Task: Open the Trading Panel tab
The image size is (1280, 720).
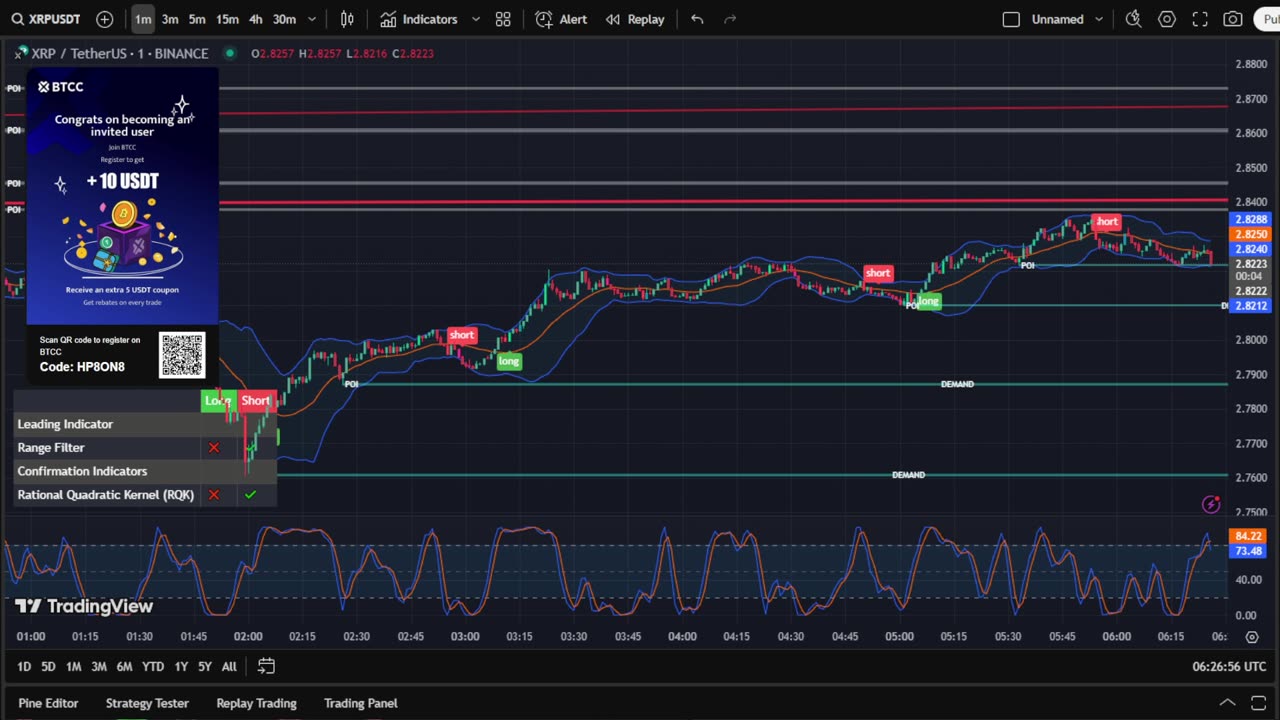Action: click(360, 703)
